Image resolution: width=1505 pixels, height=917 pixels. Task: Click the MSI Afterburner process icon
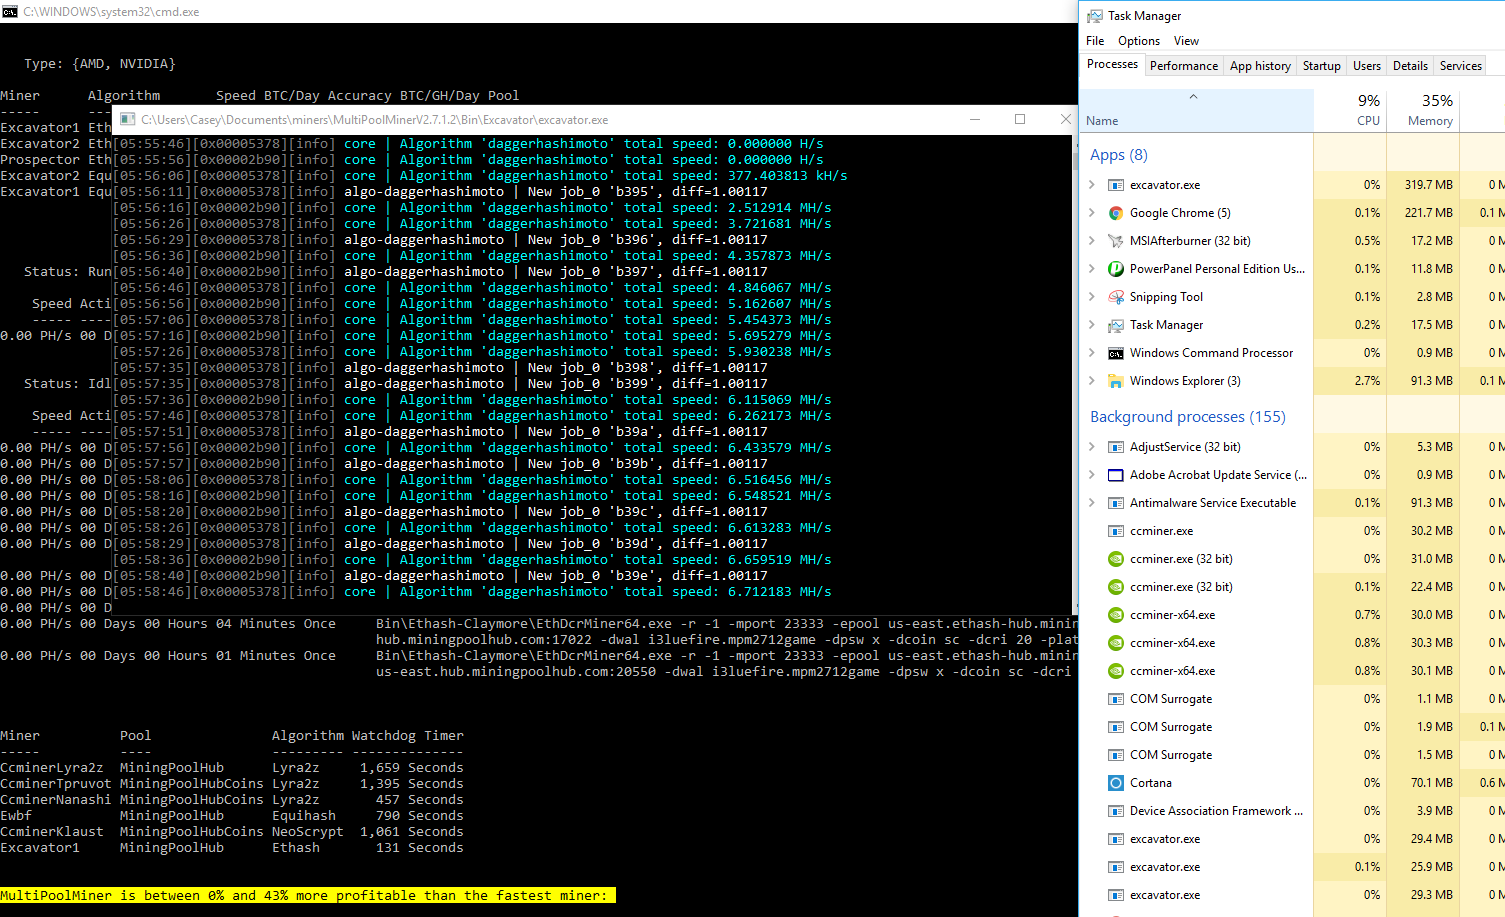pos(1116,240)
